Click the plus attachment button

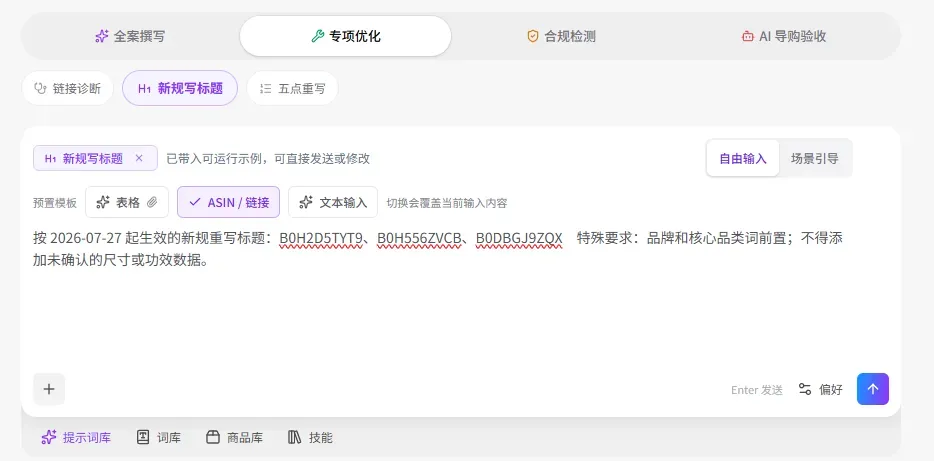49,389
